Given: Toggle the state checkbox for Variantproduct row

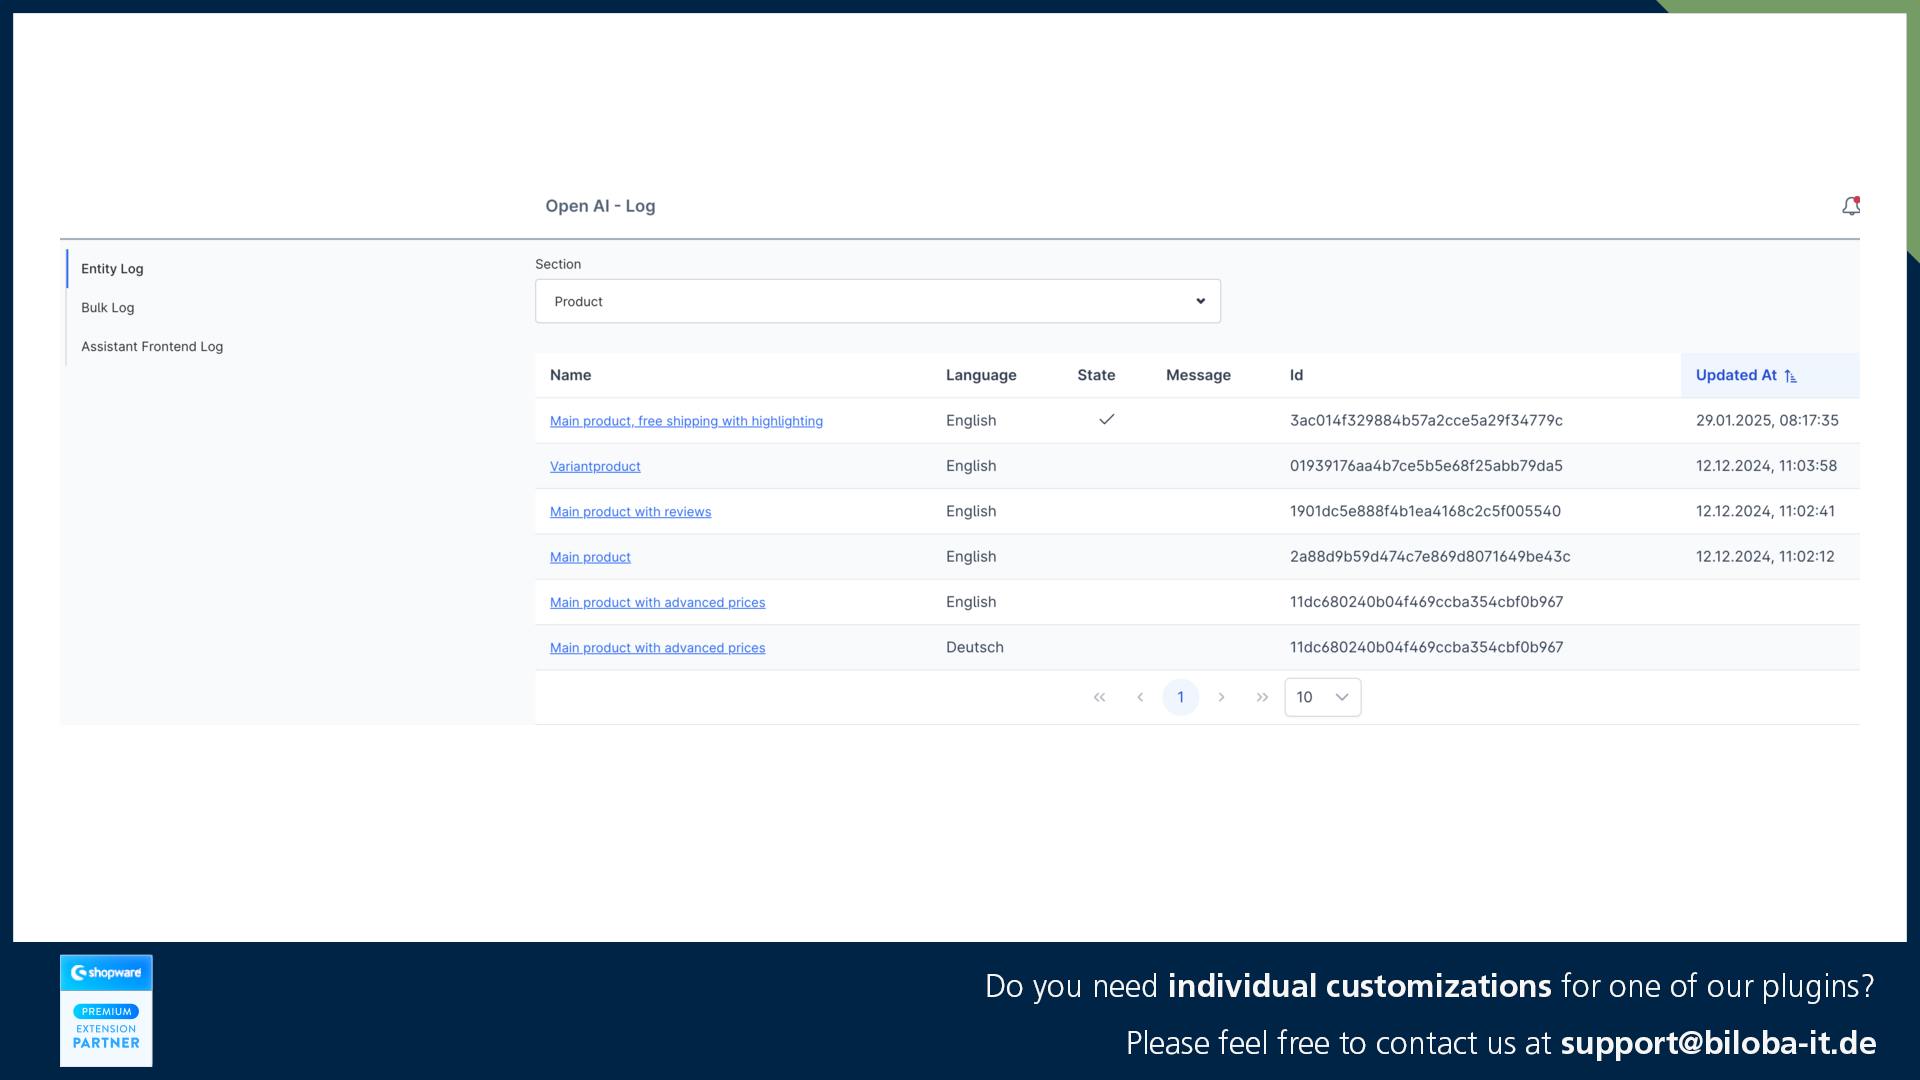Looking at the screenshot, I should [x=1106, y=465].
